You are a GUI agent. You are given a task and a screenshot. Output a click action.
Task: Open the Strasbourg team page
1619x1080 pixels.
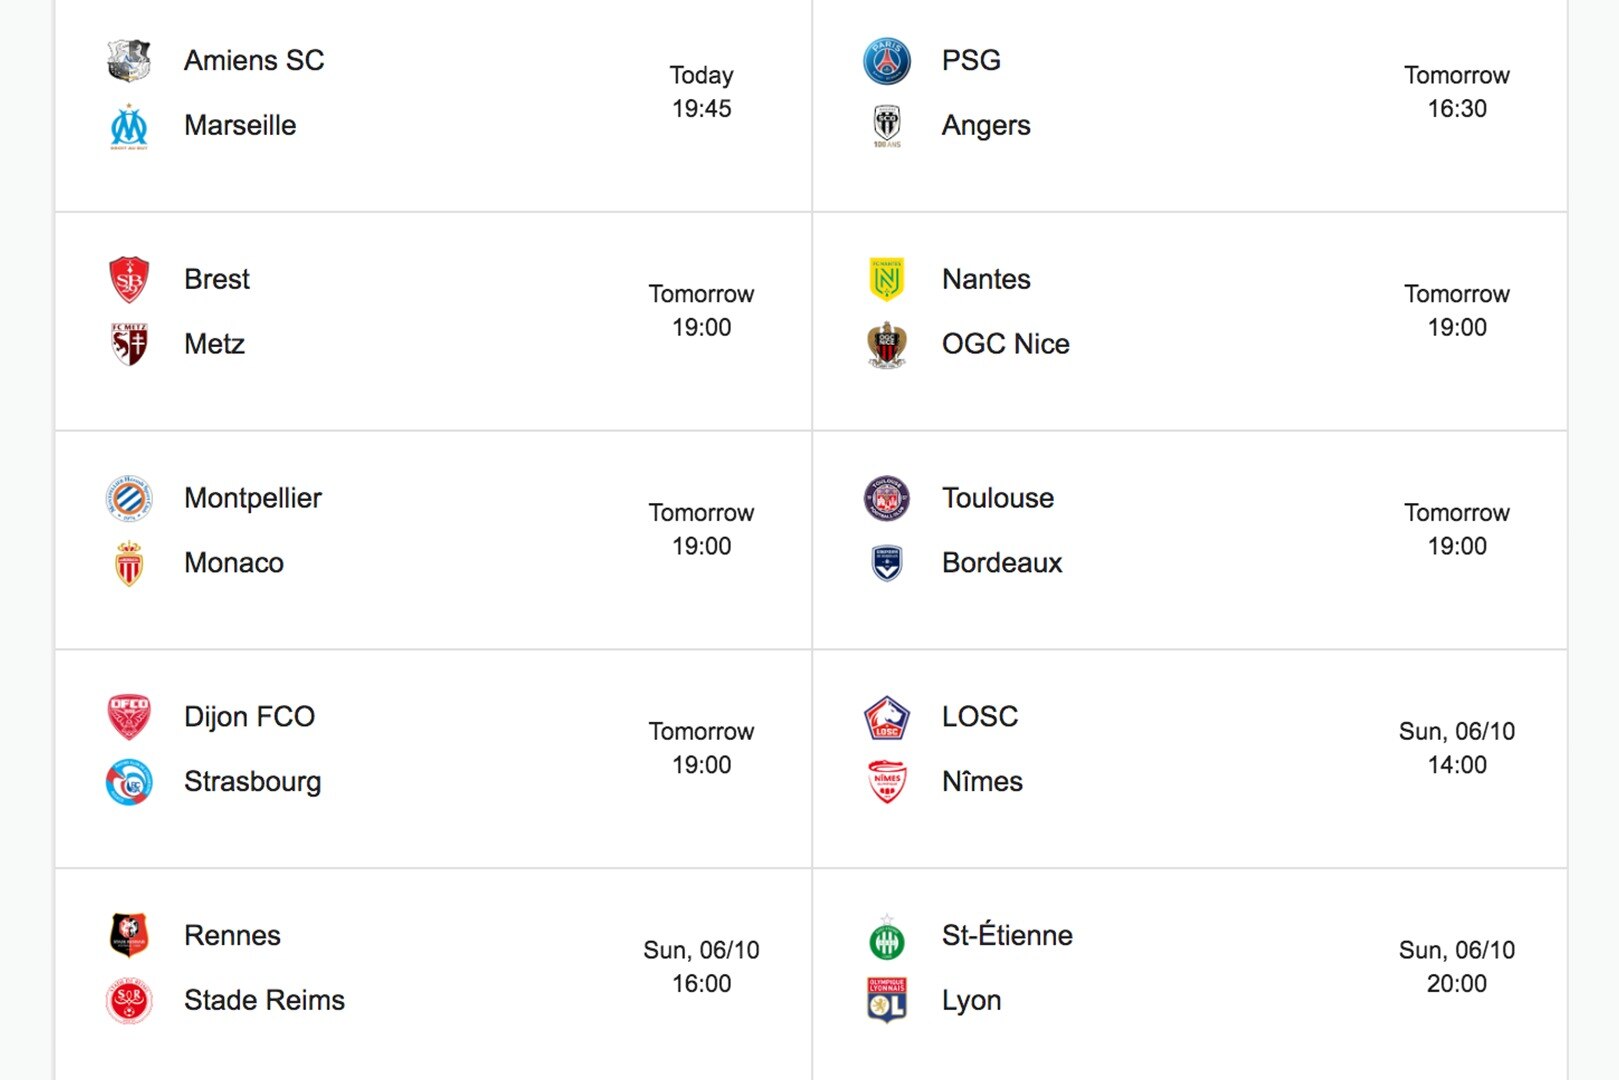coord(252,781)
